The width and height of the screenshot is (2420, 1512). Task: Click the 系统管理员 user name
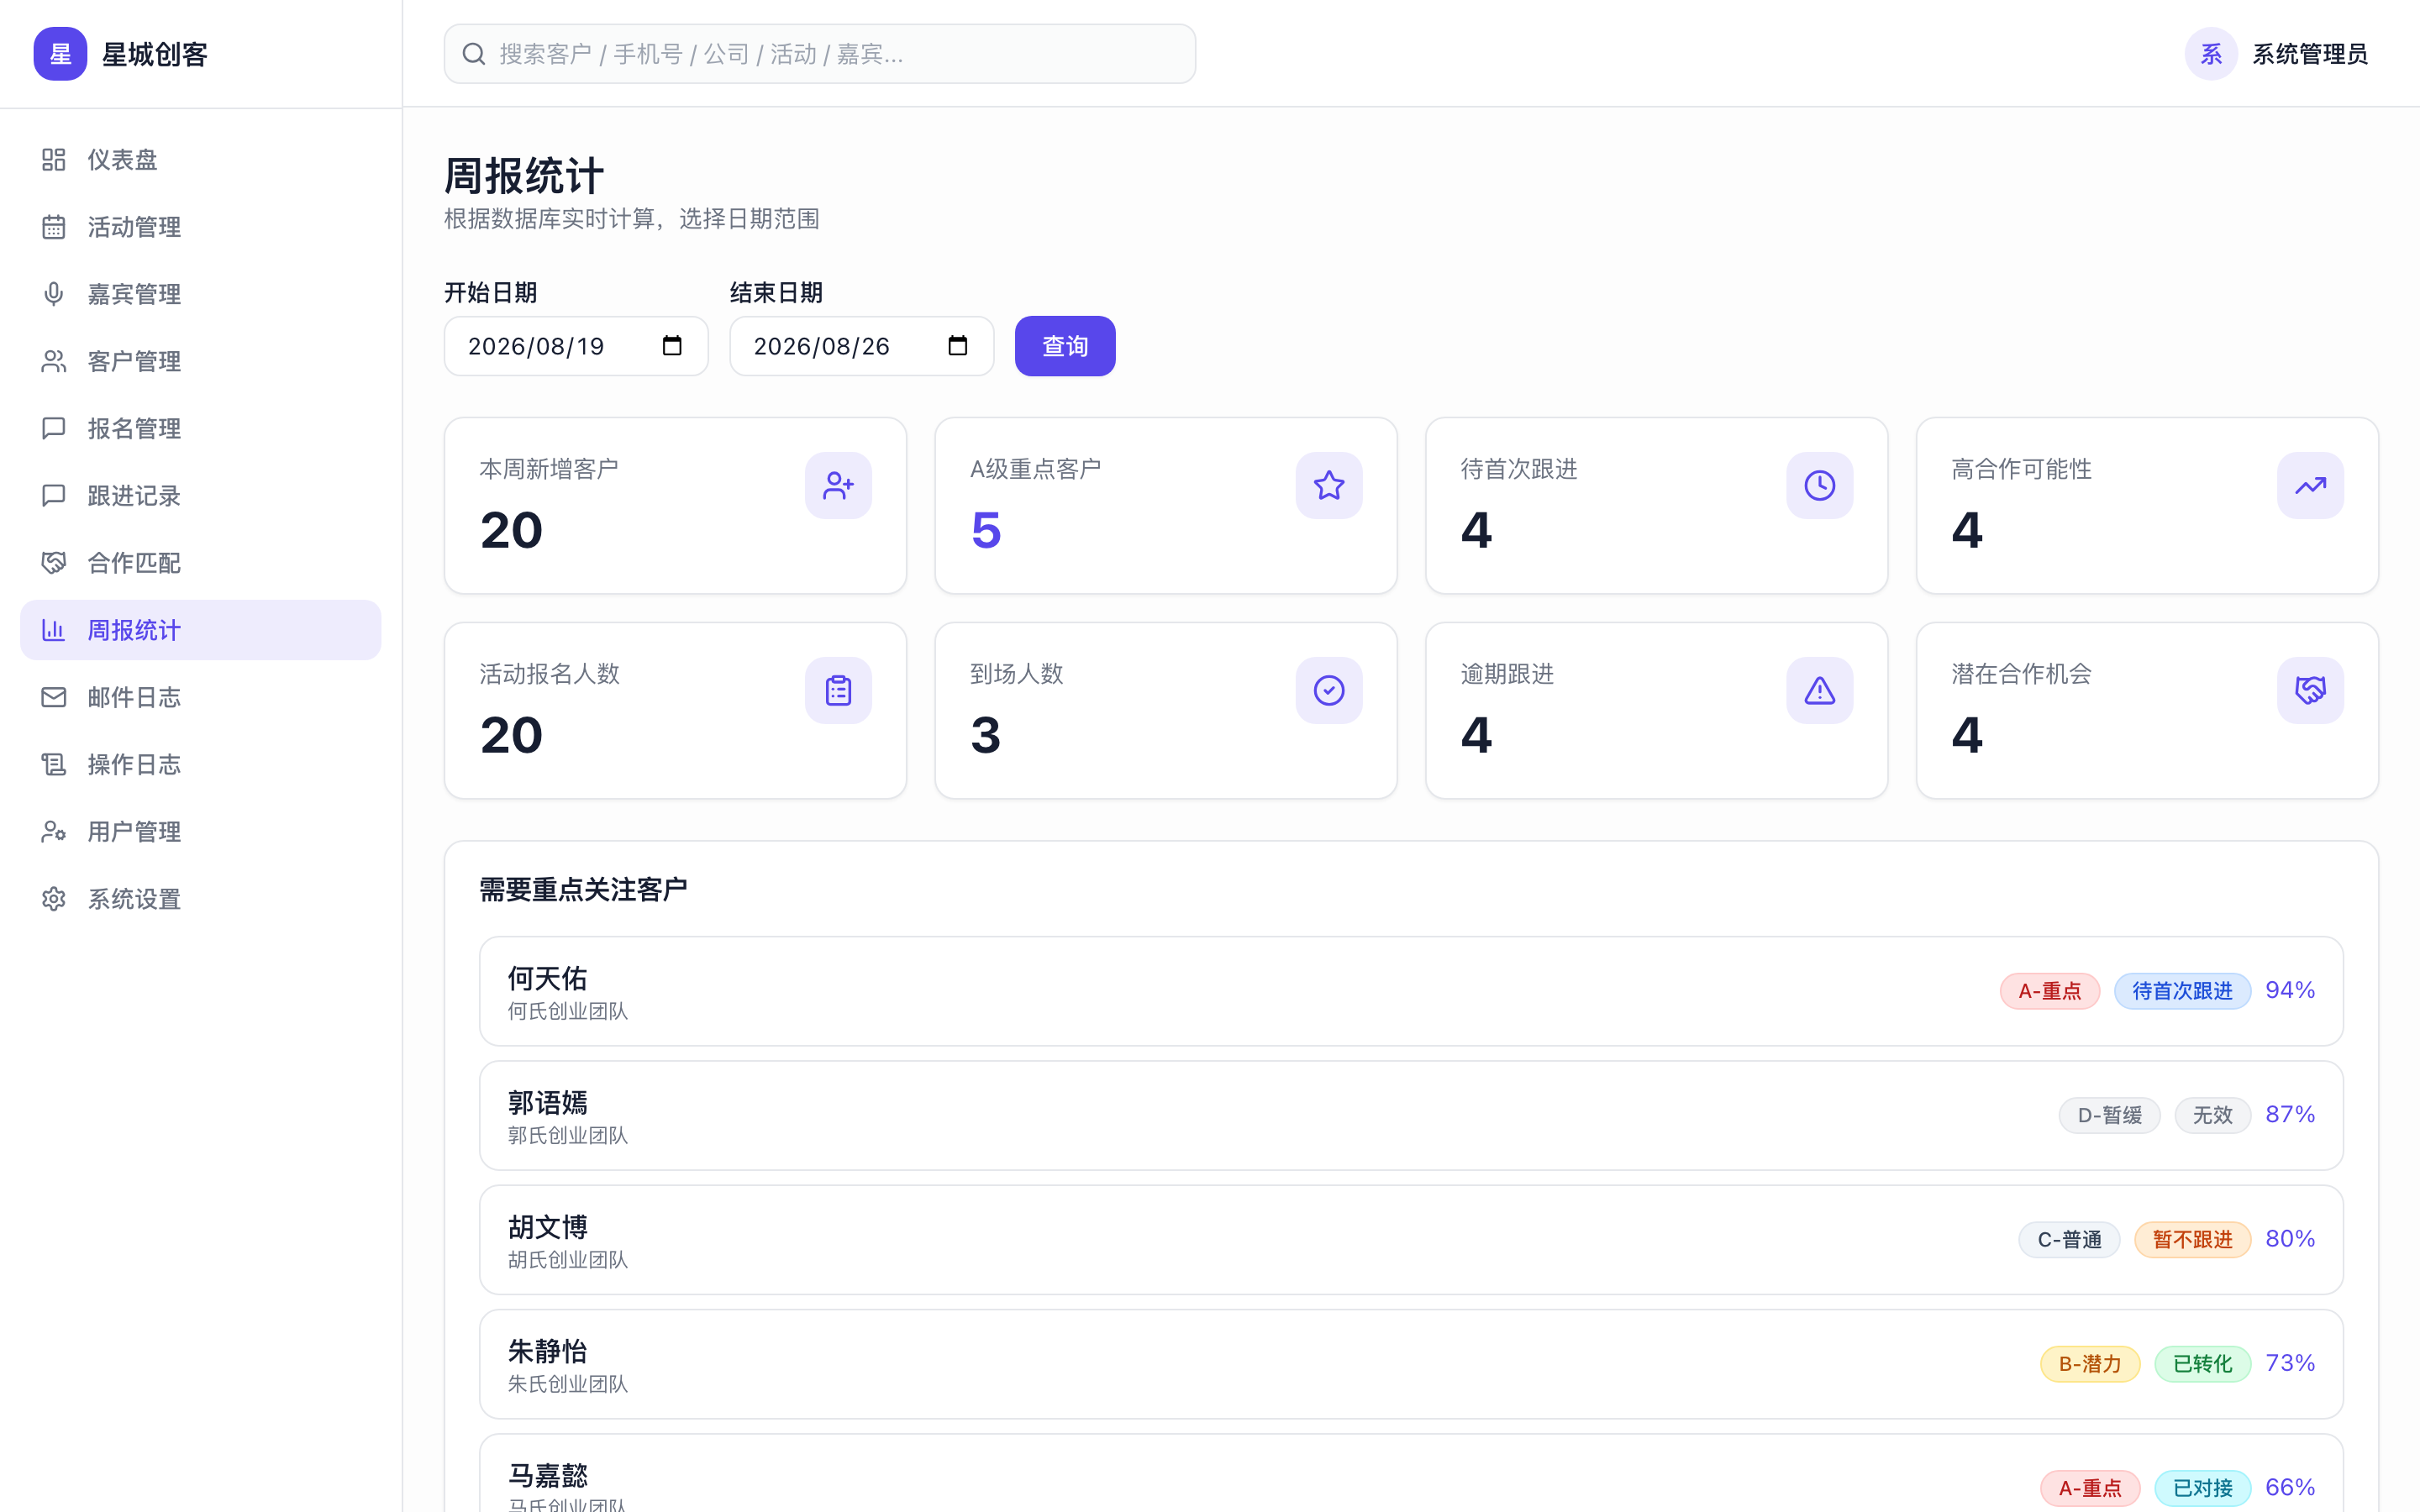[2309, 54]
